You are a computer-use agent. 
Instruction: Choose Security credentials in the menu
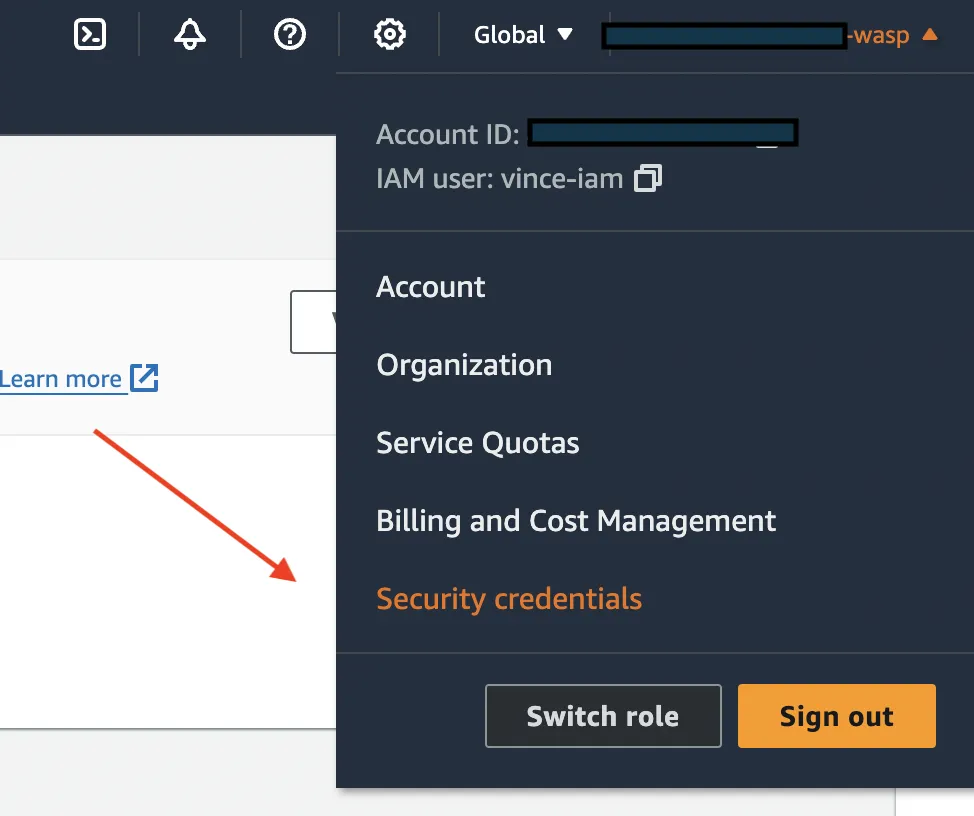509,599
